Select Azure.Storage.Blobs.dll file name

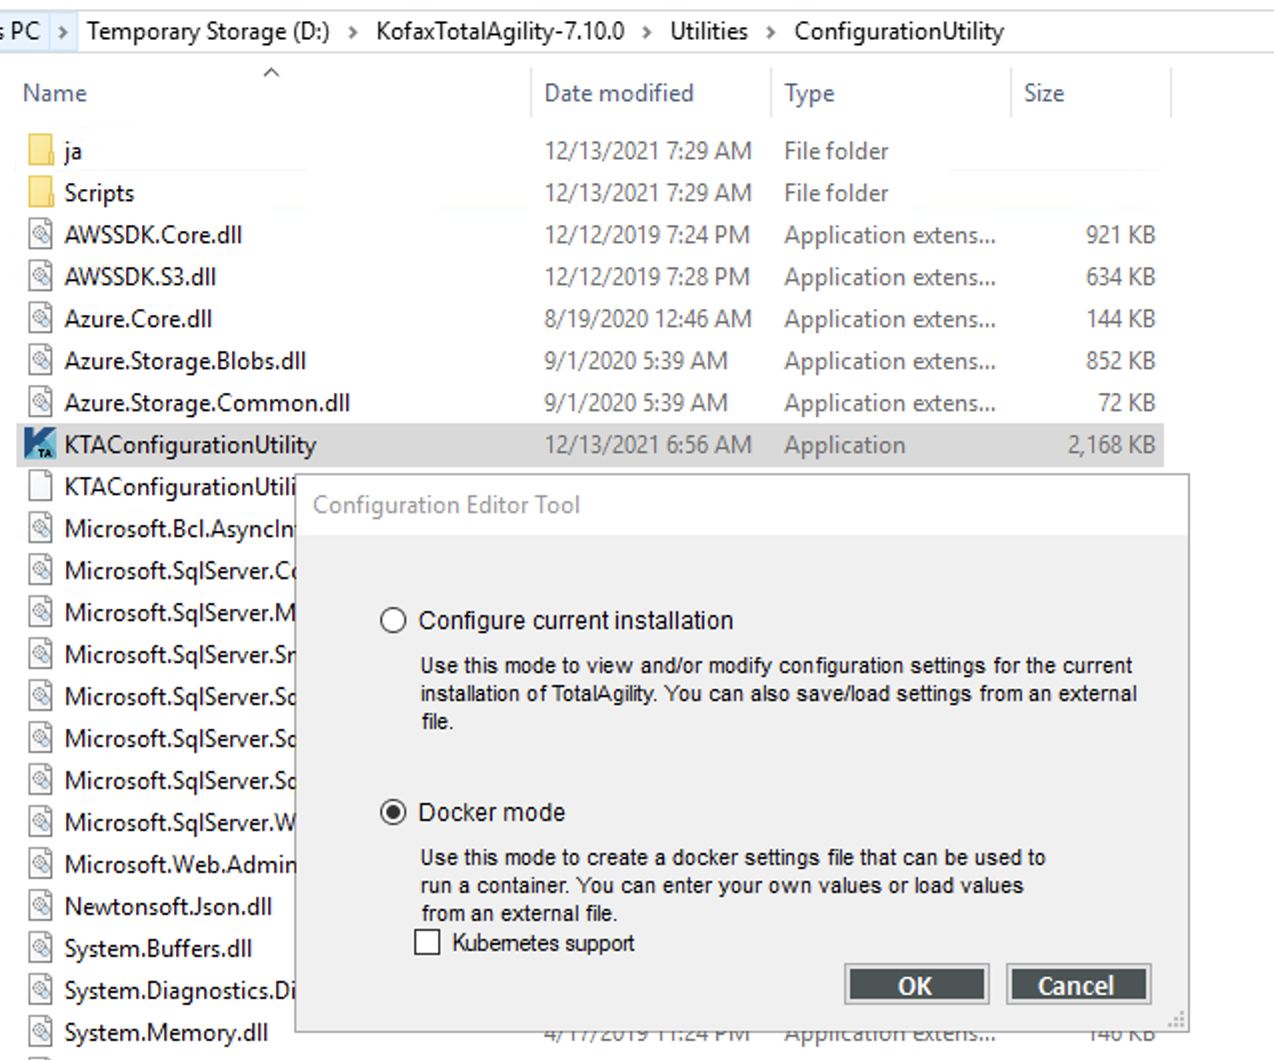click(x=185, y=360)
